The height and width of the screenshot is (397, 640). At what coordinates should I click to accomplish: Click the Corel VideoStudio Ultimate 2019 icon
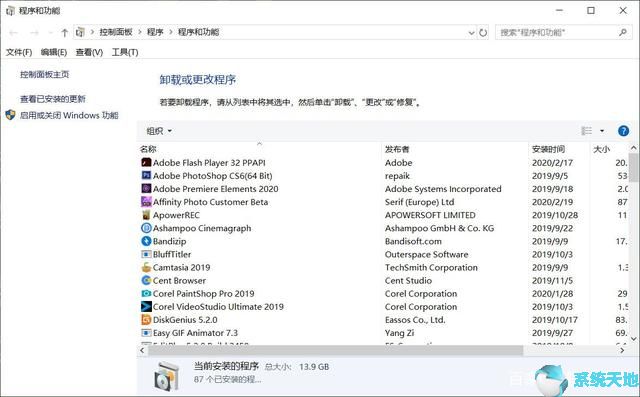click(x=146, y=306)
